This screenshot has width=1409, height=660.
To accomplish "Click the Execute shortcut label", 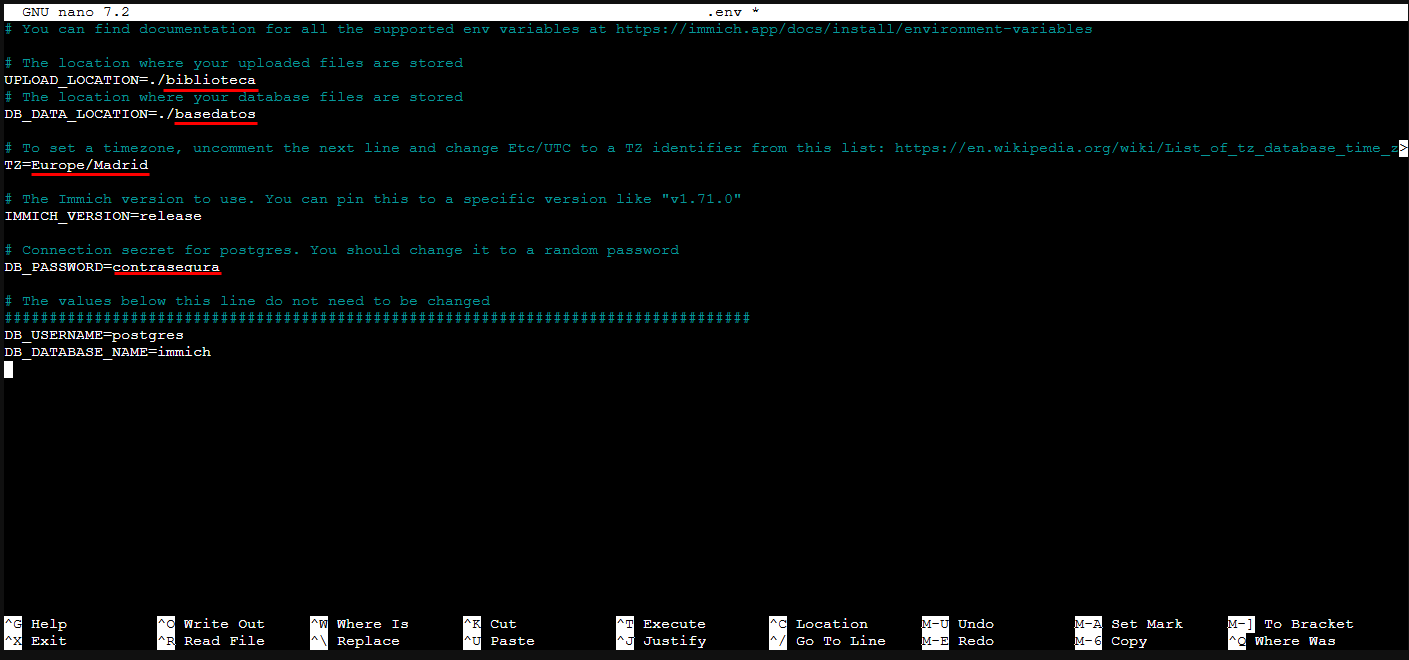I will click(x=674, y=624).
